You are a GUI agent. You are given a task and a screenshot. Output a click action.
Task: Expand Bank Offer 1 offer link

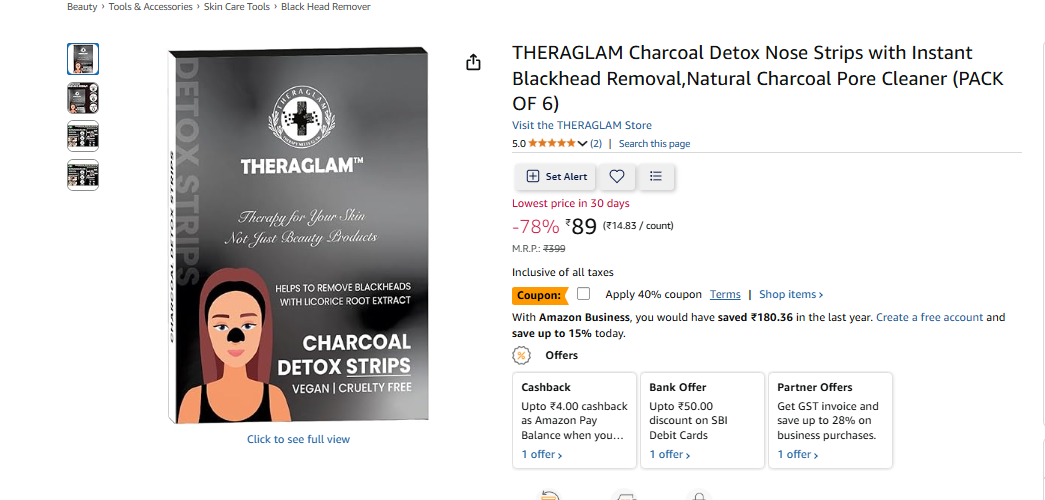(669, 455)
